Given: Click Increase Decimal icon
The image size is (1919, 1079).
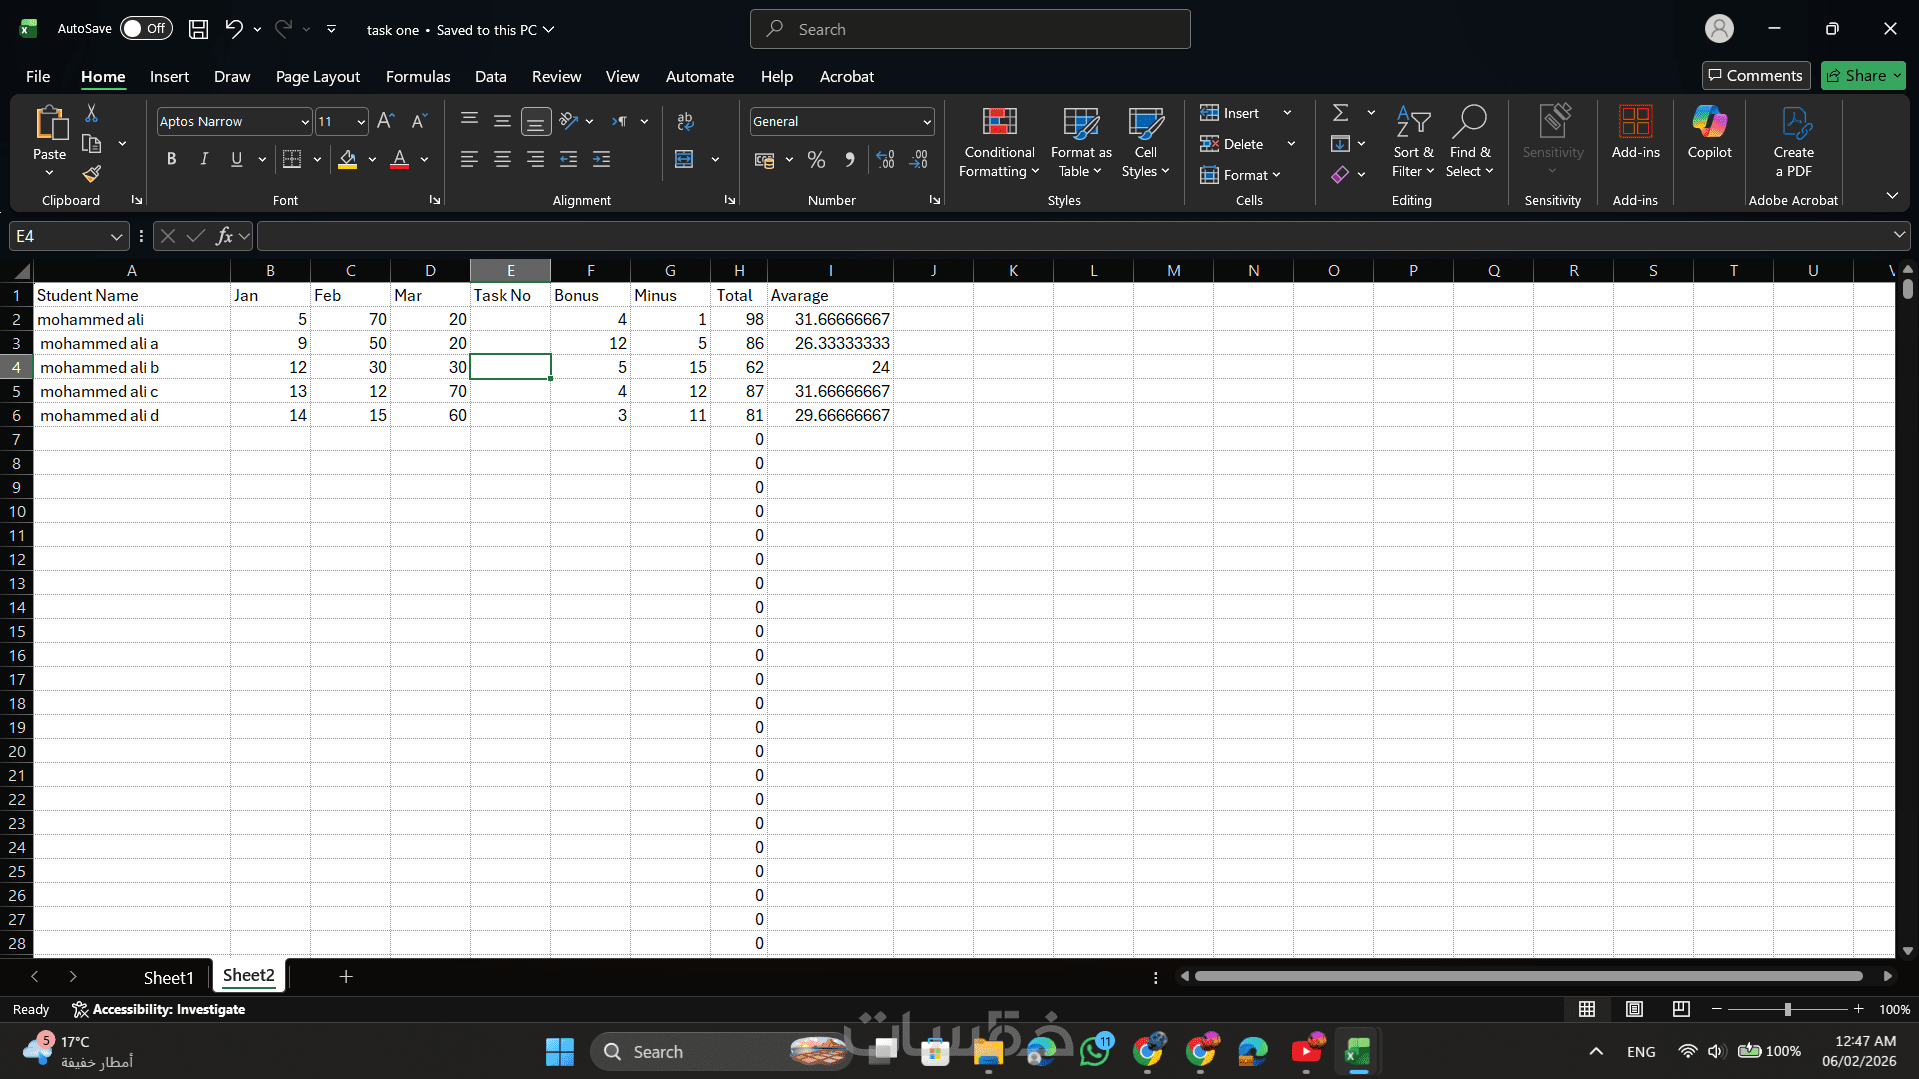Looking at the screenshot, I should click(x=885, y=160).
